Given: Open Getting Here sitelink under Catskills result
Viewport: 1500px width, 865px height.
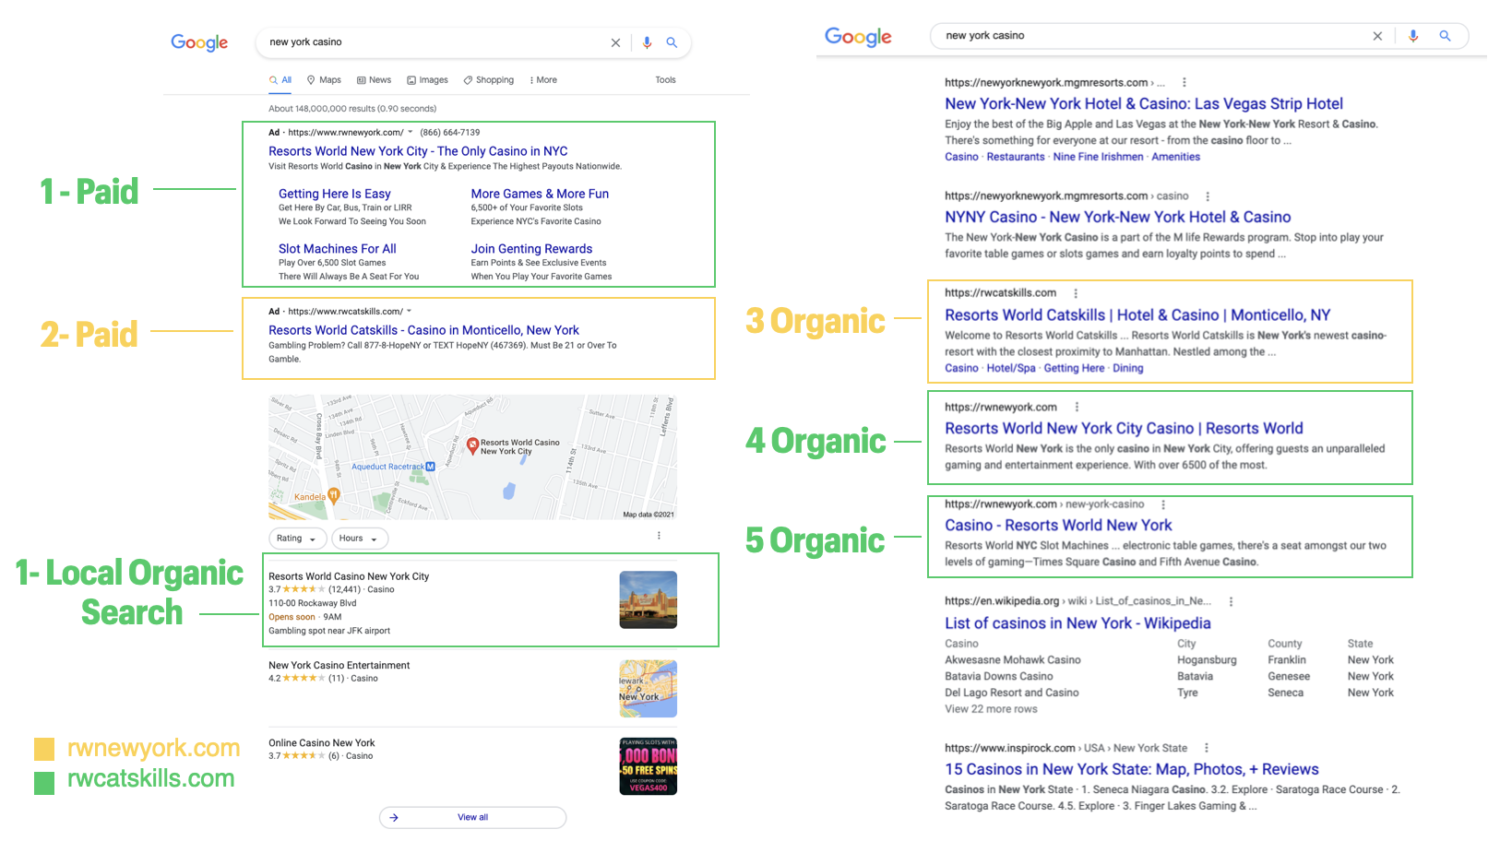Looking at the screenshot, I should point(1074,368).
